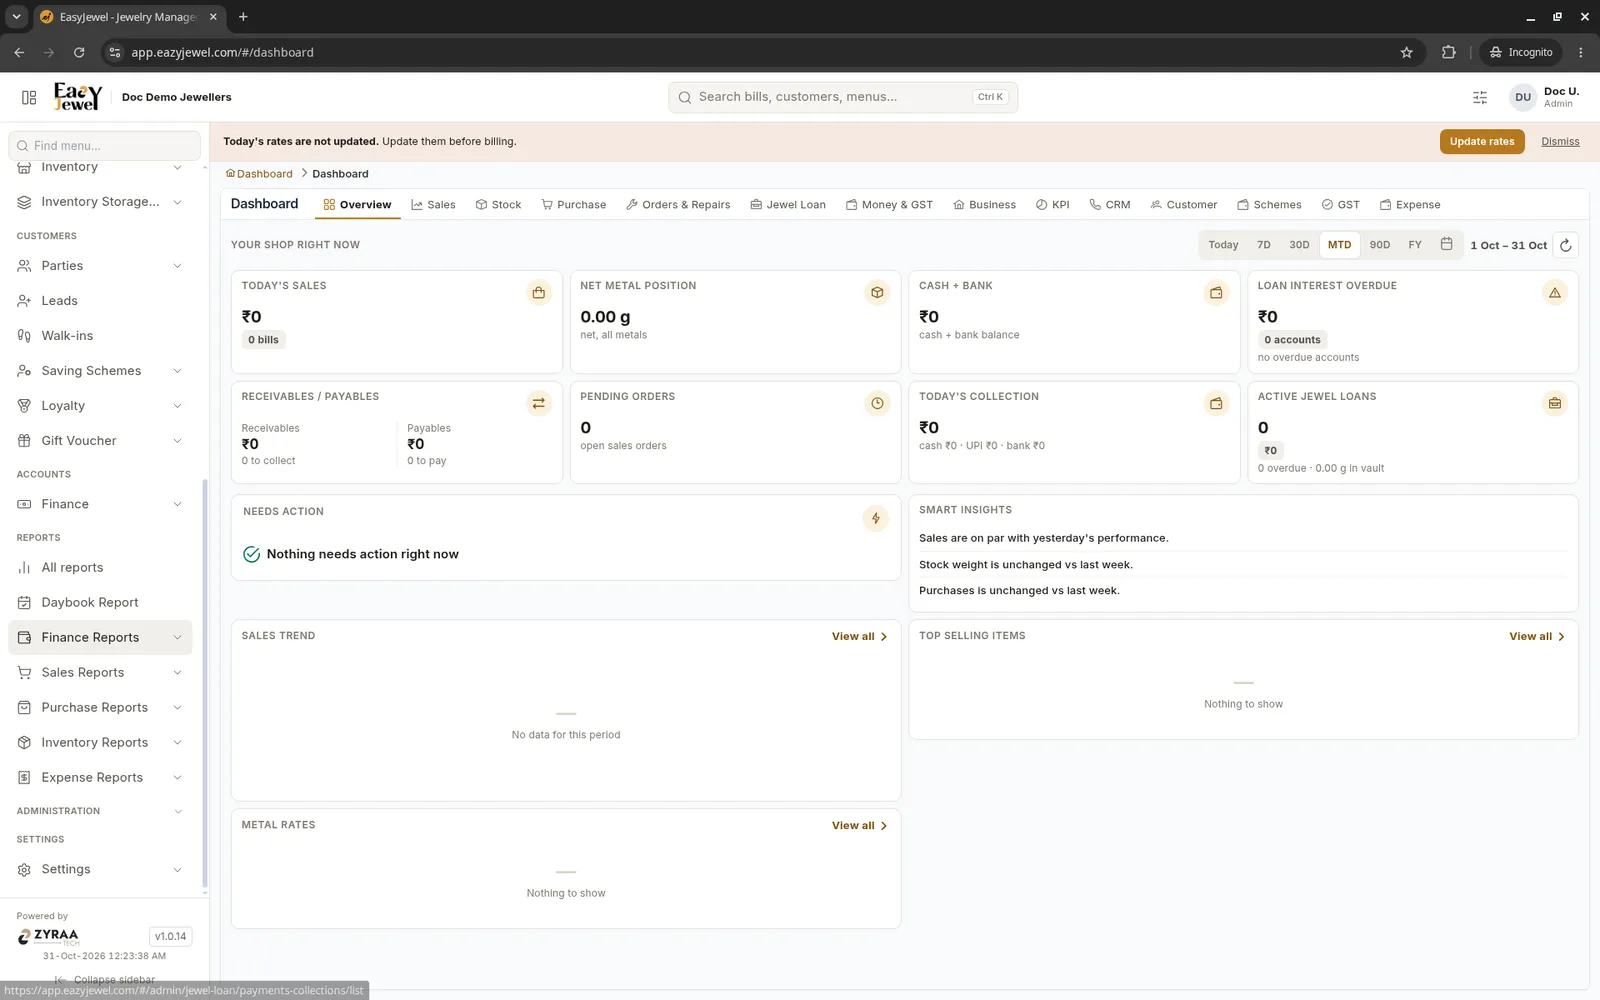The width and height of the screenshot is (1600, 1000).
Task: Click the refresh icon beside the date range
Action: [1566, 245]
